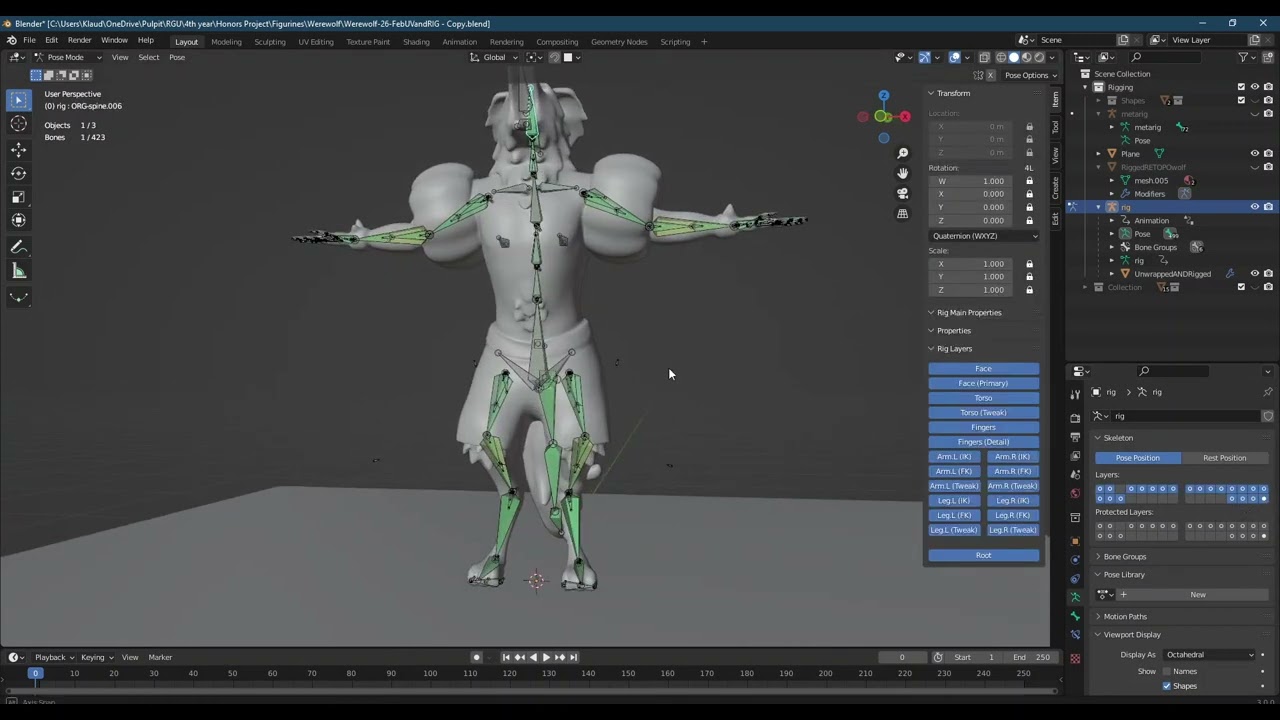Open the Object Data armature properties tab
The width and height of the screenshot is (1280, 720).
[x=1075, y=597]
